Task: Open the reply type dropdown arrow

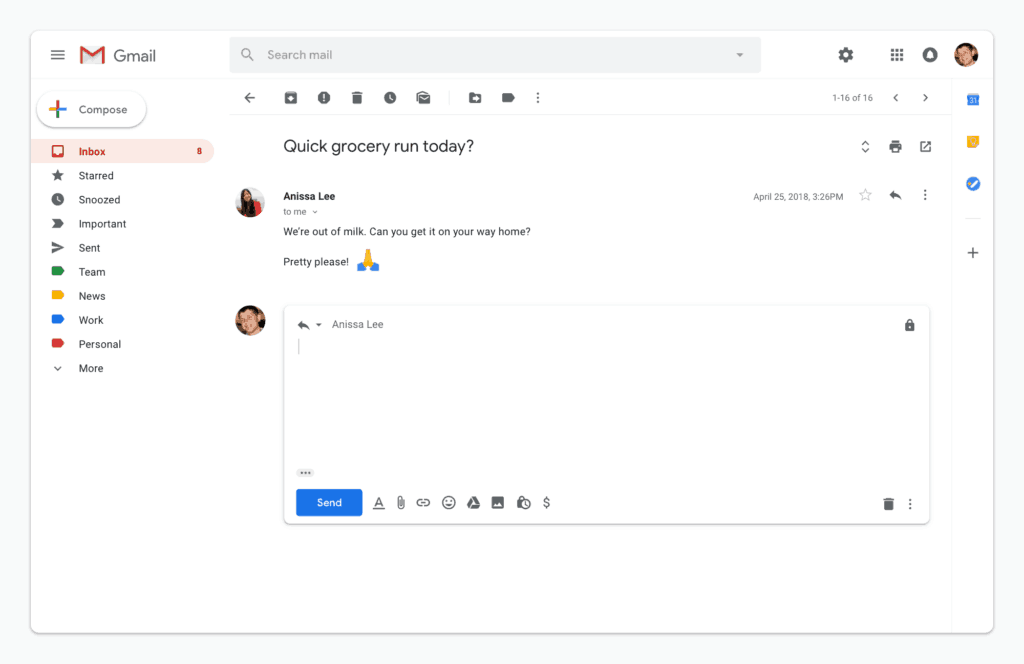Action: point(319,325)
